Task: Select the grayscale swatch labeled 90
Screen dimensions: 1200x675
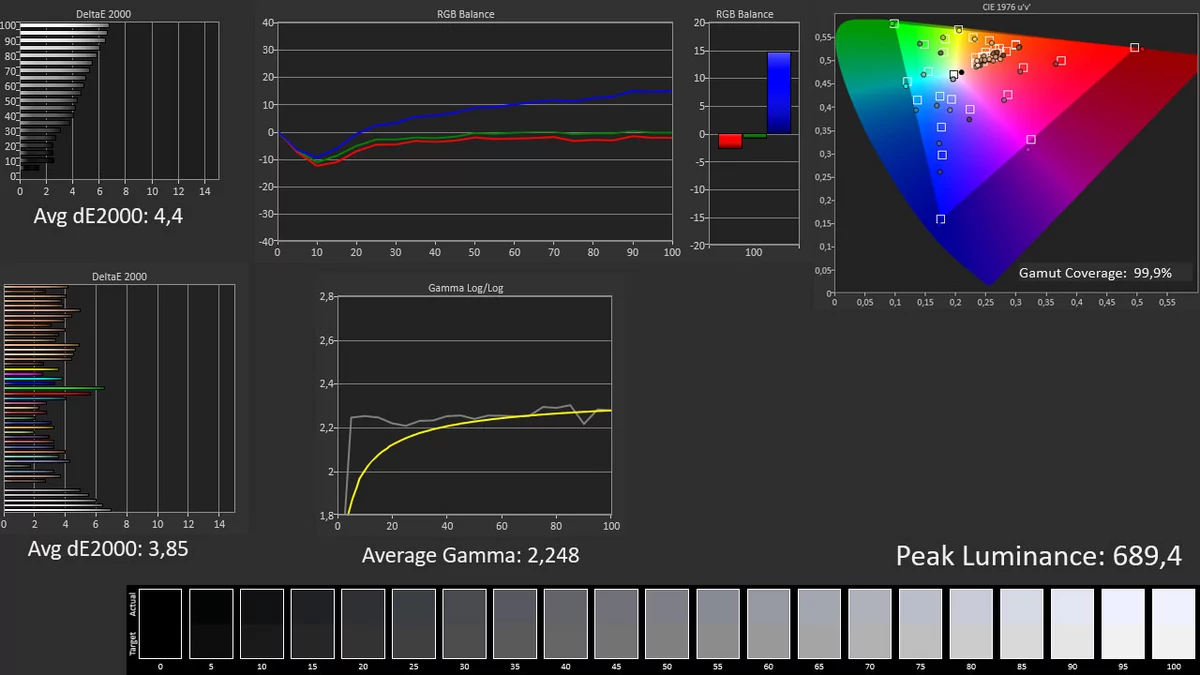Action: point(1072,623)
